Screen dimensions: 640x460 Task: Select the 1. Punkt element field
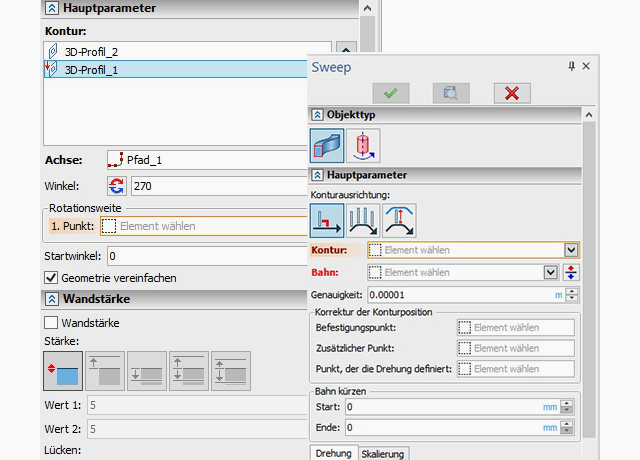[x=204, y=226]
